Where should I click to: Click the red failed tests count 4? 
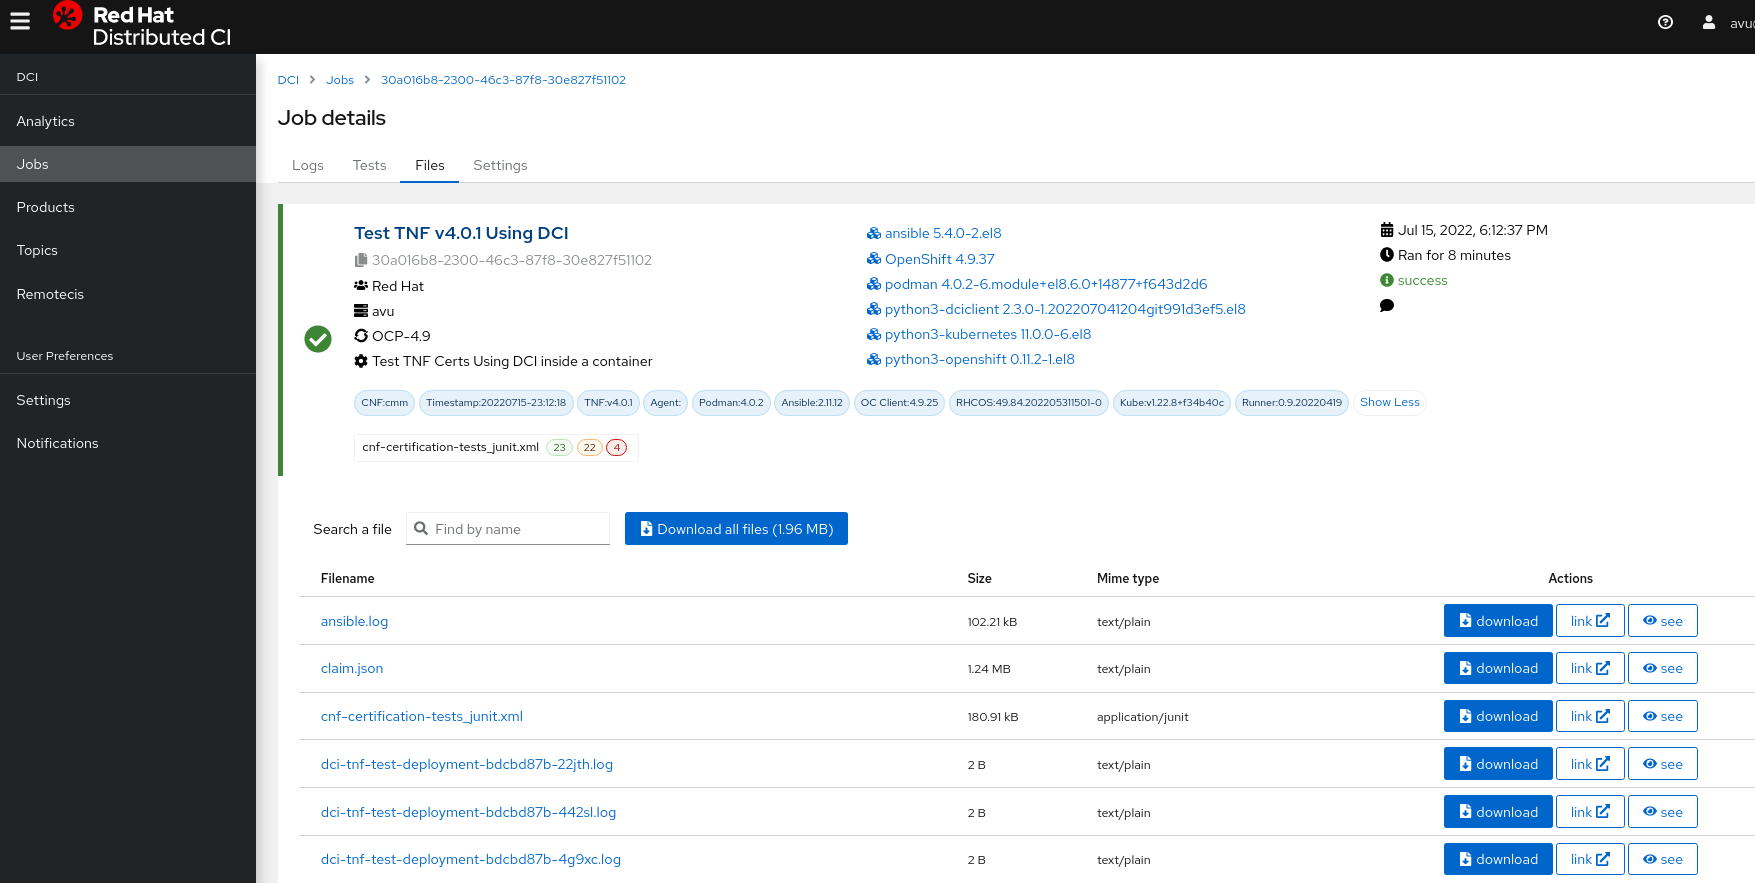coord(617,447)
